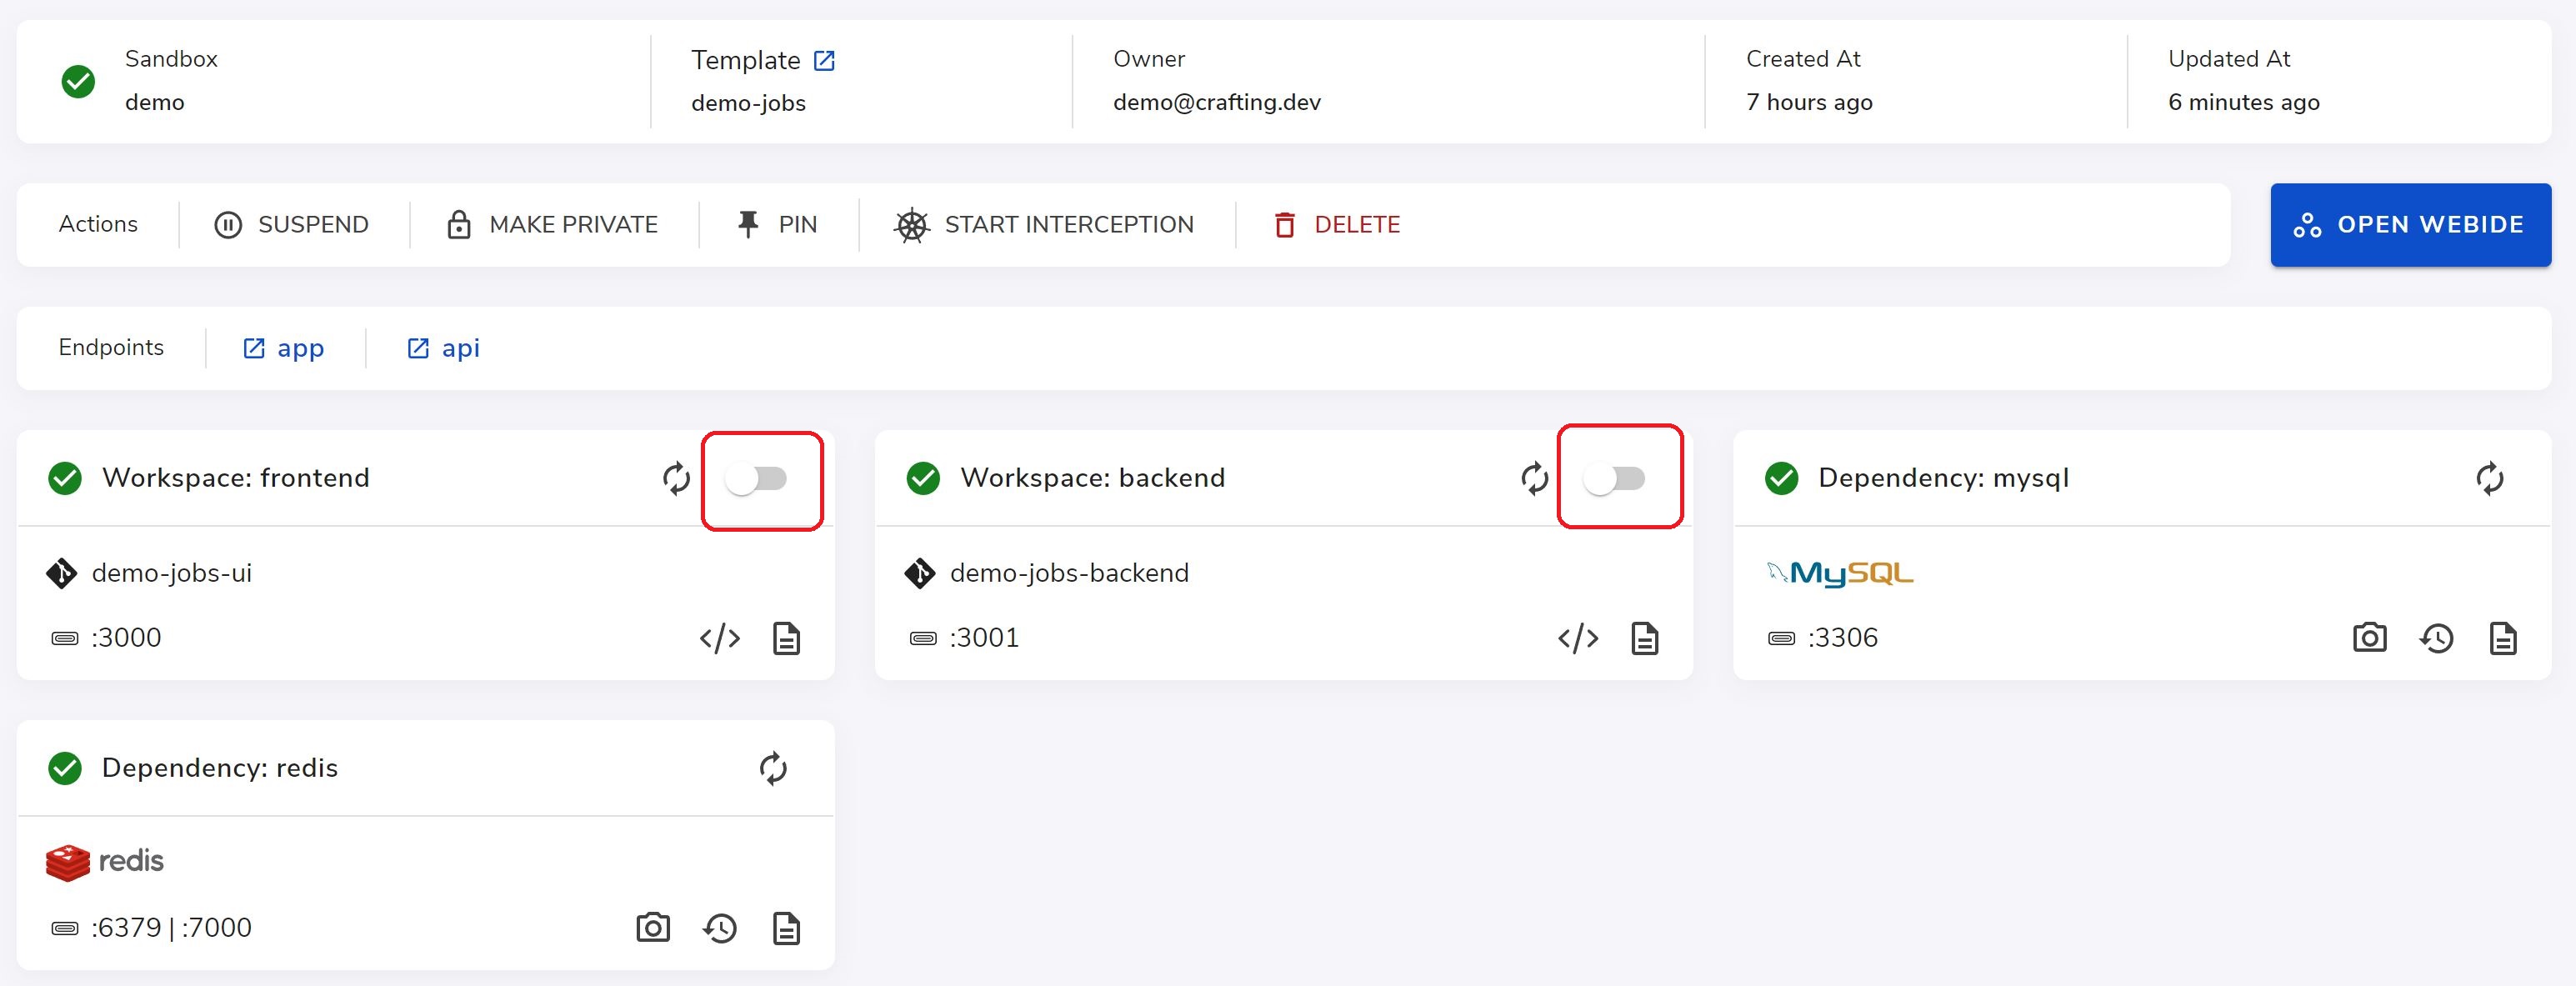Viewport: 2576px width, 986px height.
Task: Open the api endpoint link
Action: tap(443, 348)
